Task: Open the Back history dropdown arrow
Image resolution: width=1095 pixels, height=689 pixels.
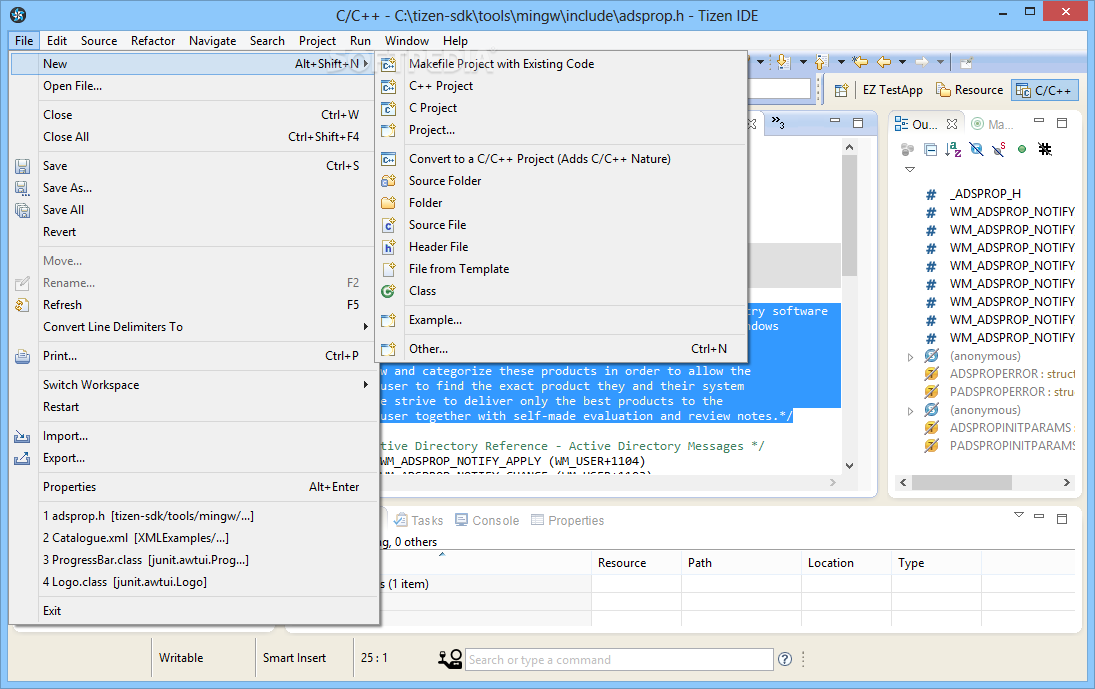Action: pos(902,62)
